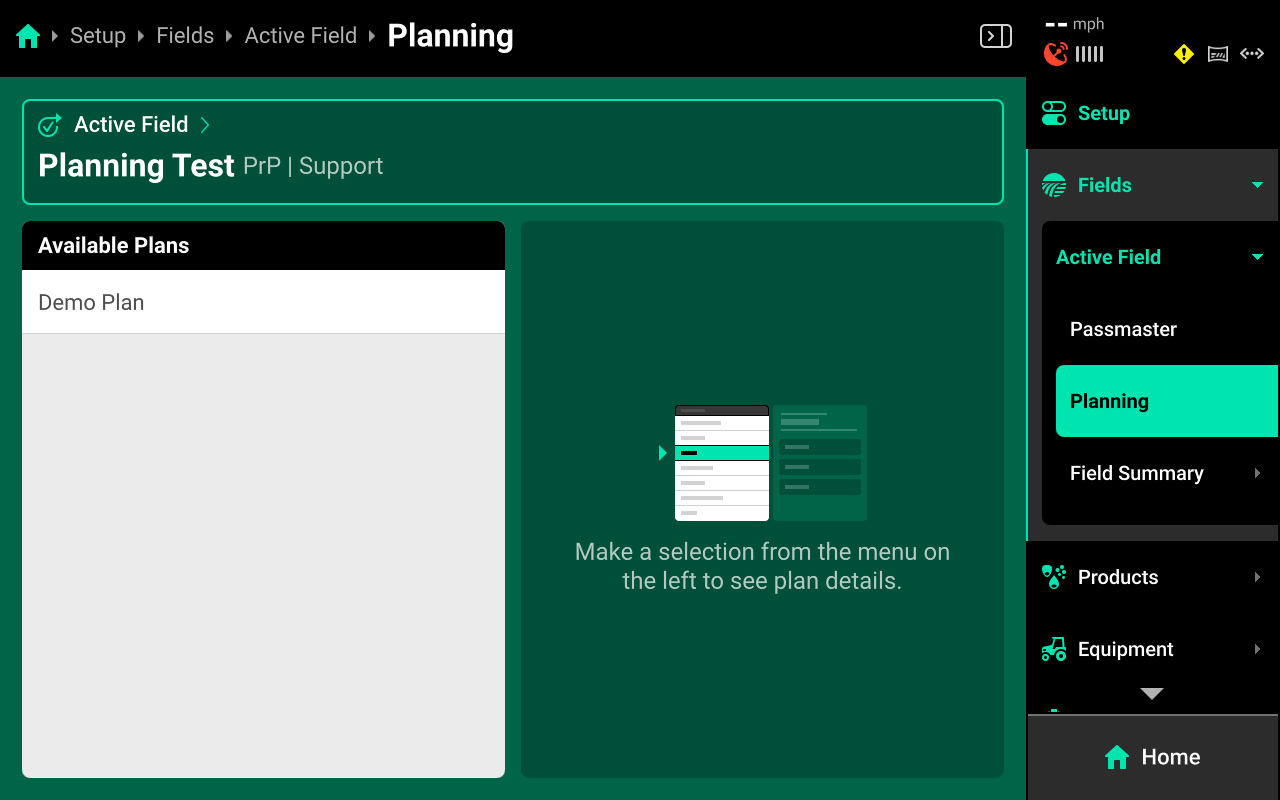Click the Products droplet icon
The image size is (1280, 800).
[x=1054, y=577]
